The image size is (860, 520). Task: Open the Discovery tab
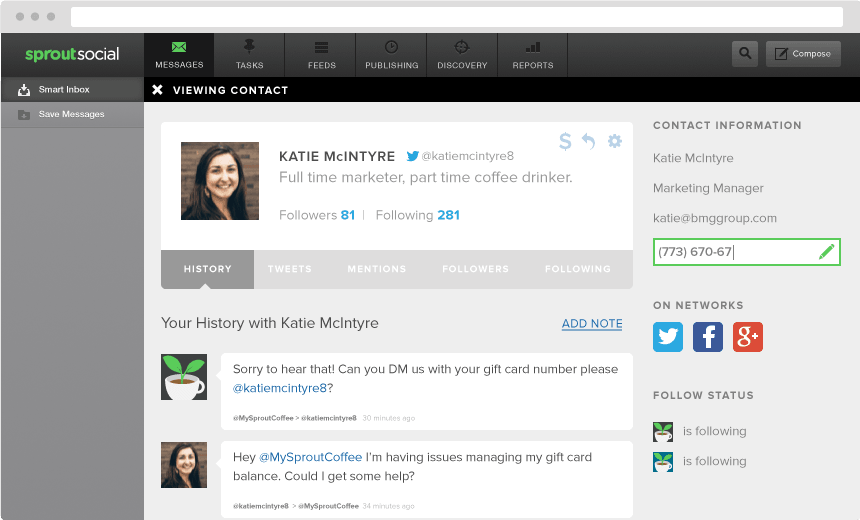(x=462, y=55)
